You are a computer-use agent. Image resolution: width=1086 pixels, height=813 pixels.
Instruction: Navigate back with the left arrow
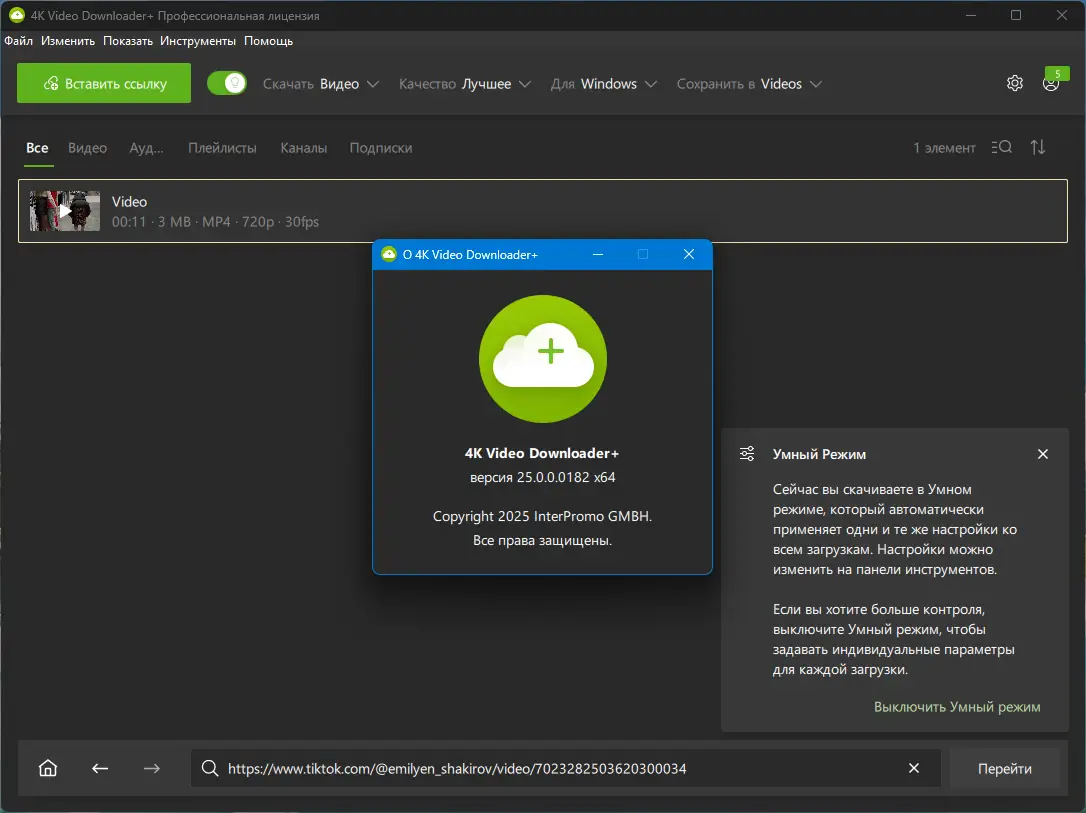click(x=100, y=768)
